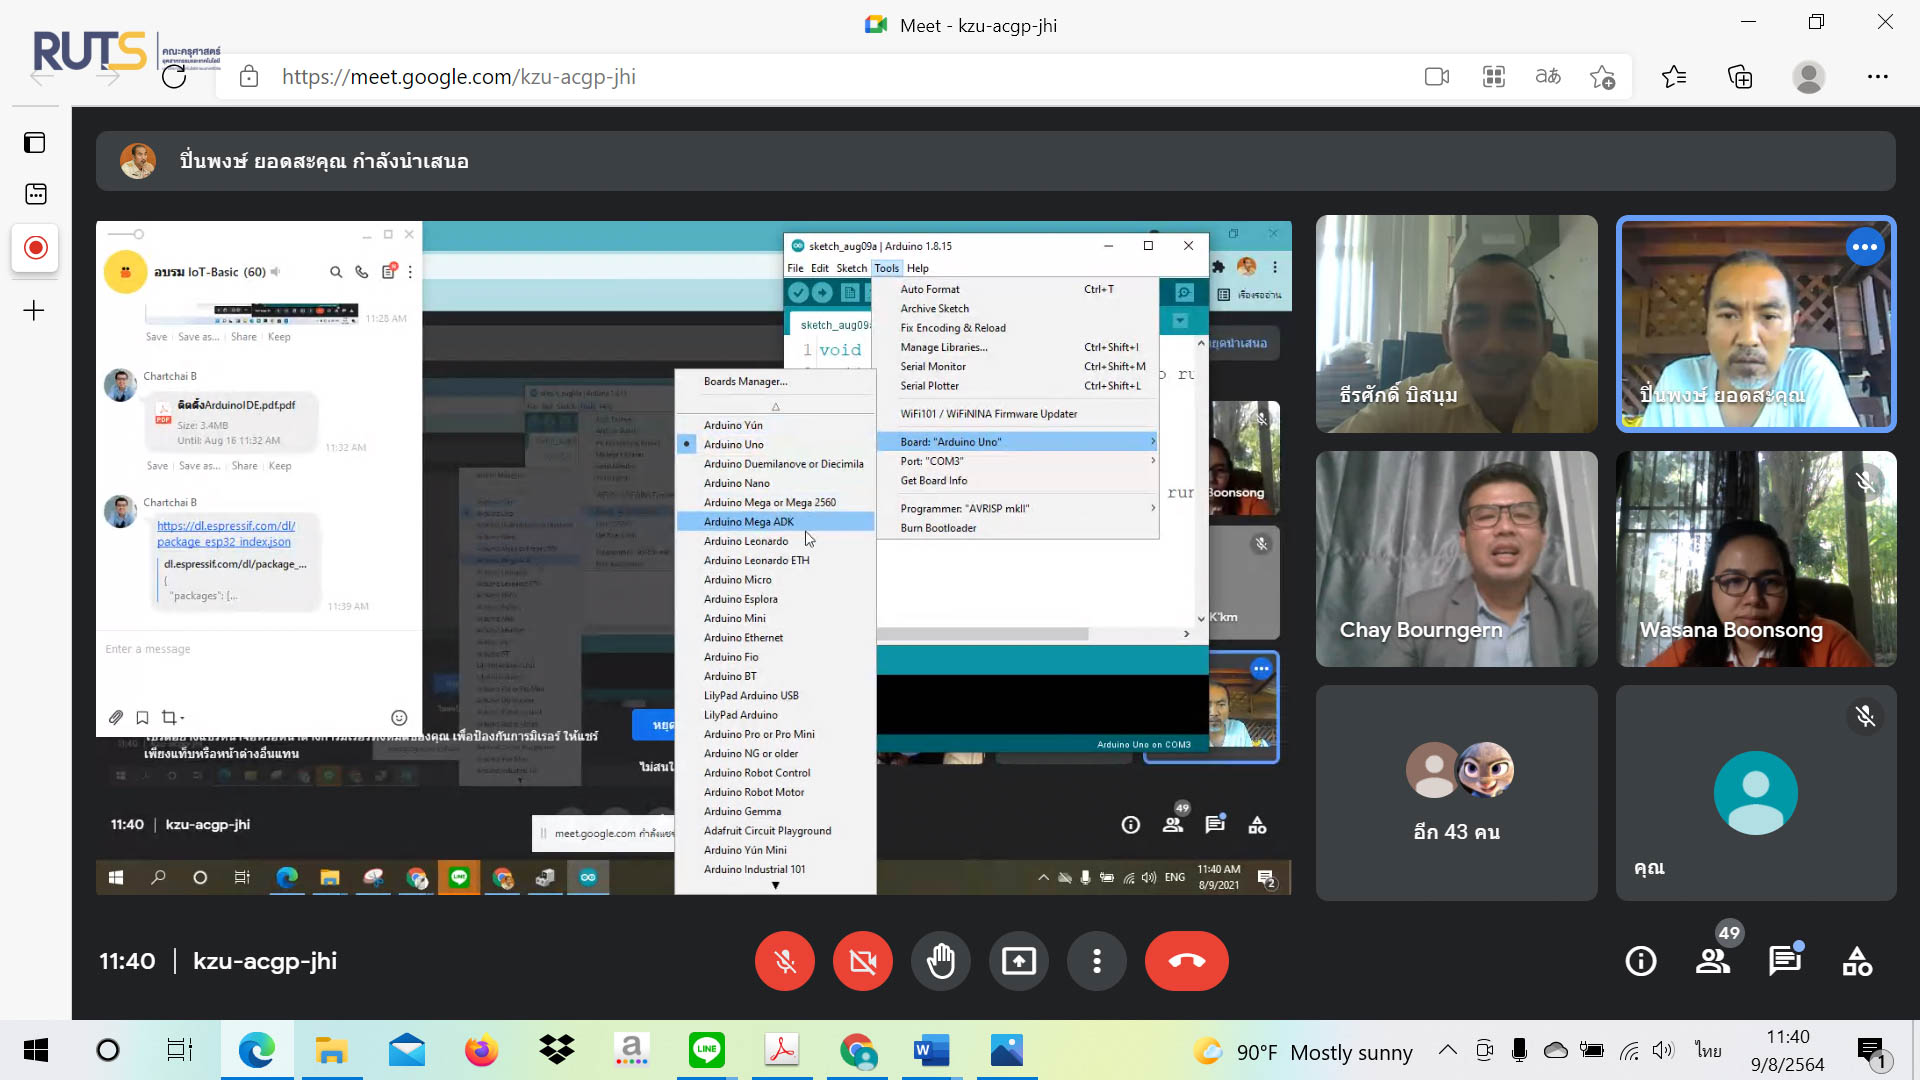Screen dimensions: 1920x1080
Task: Open the Favorites list
Action: (1674, 77)
